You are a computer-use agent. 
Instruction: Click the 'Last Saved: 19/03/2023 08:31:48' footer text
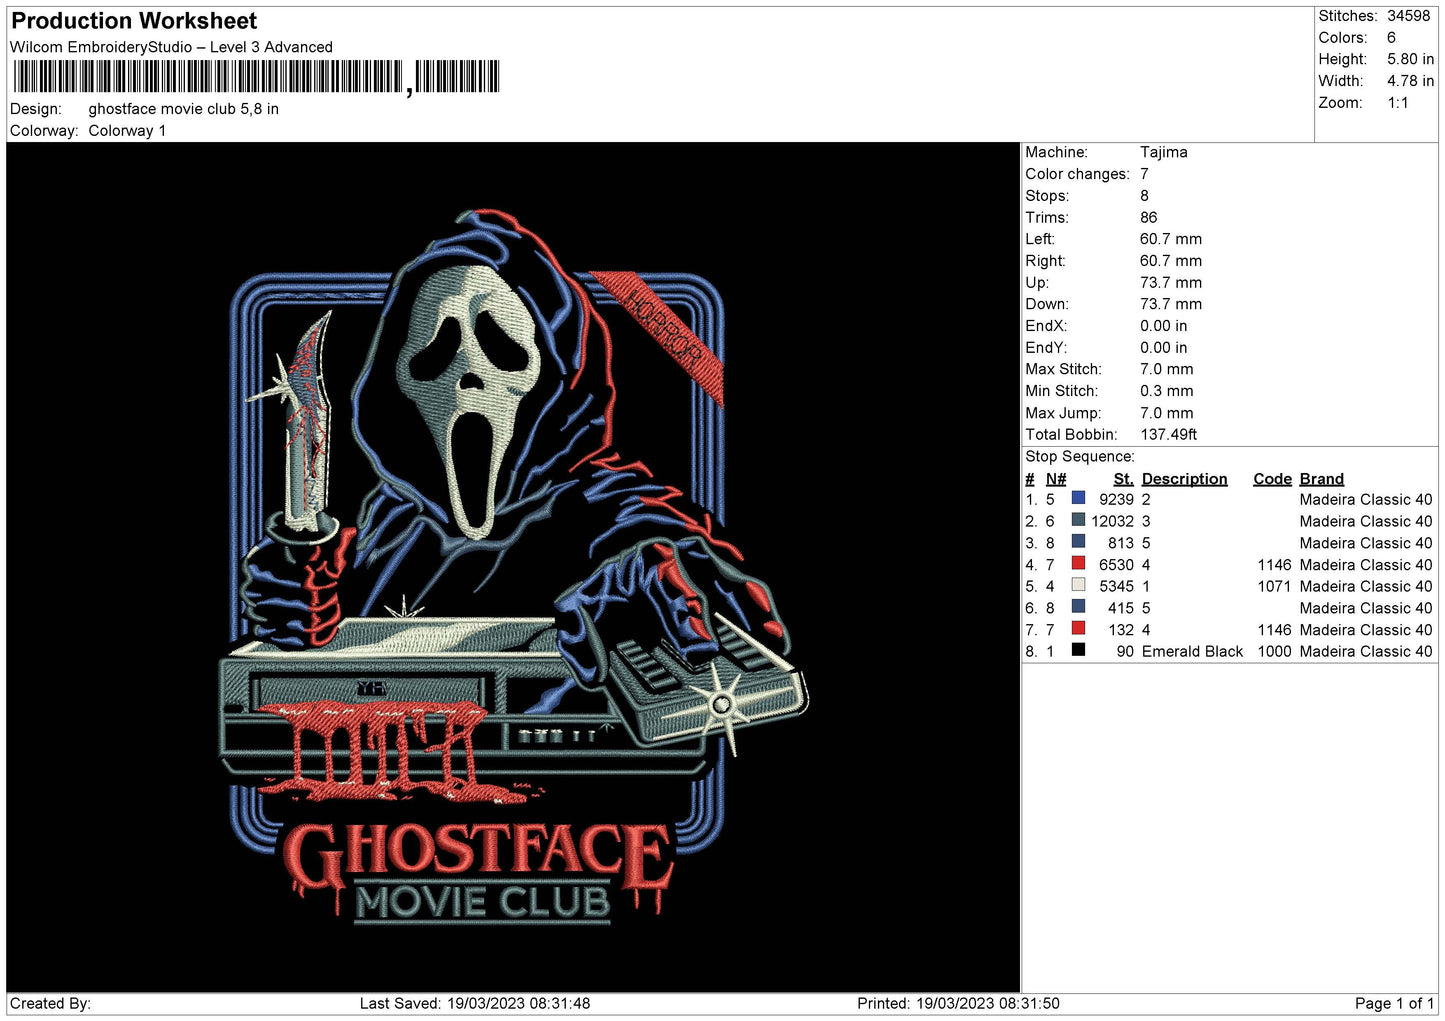(475, 1004)
